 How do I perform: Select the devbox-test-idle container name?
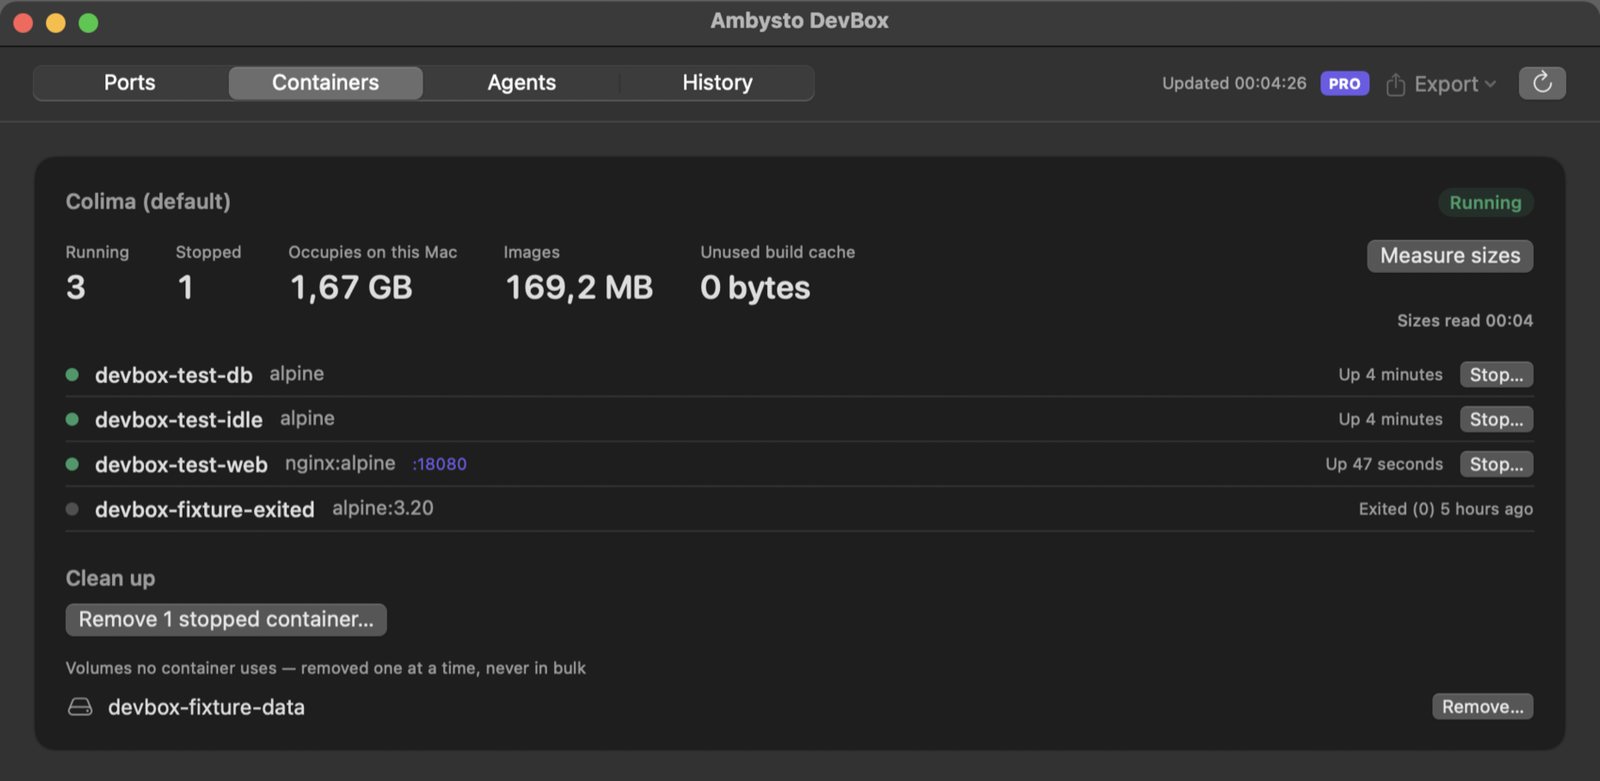(x=178, y=420)
